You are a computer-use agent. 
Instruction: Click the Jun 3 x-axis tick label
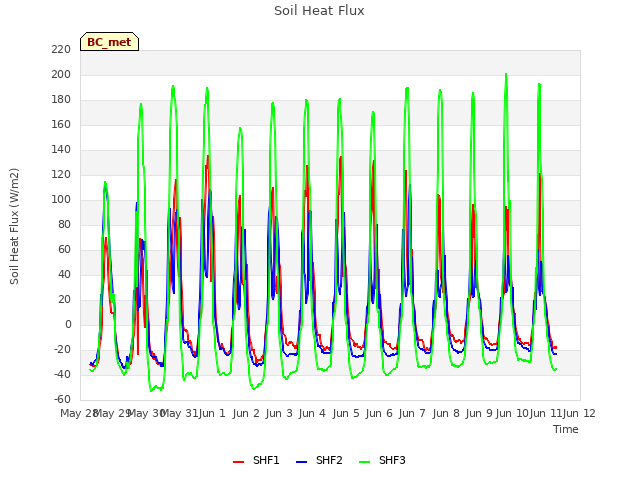(x=279, y=413)
